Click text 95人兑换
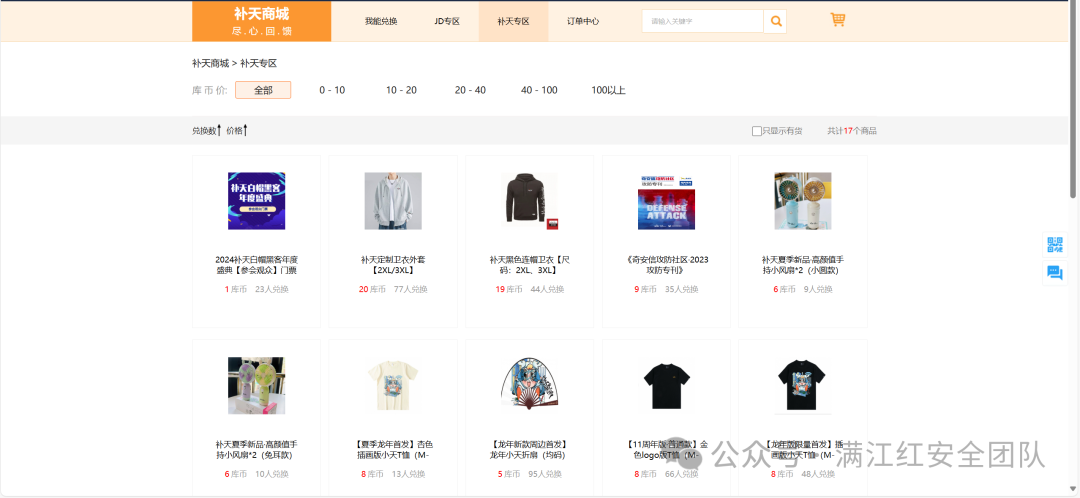1080x498 pixels. pos(545,474)
